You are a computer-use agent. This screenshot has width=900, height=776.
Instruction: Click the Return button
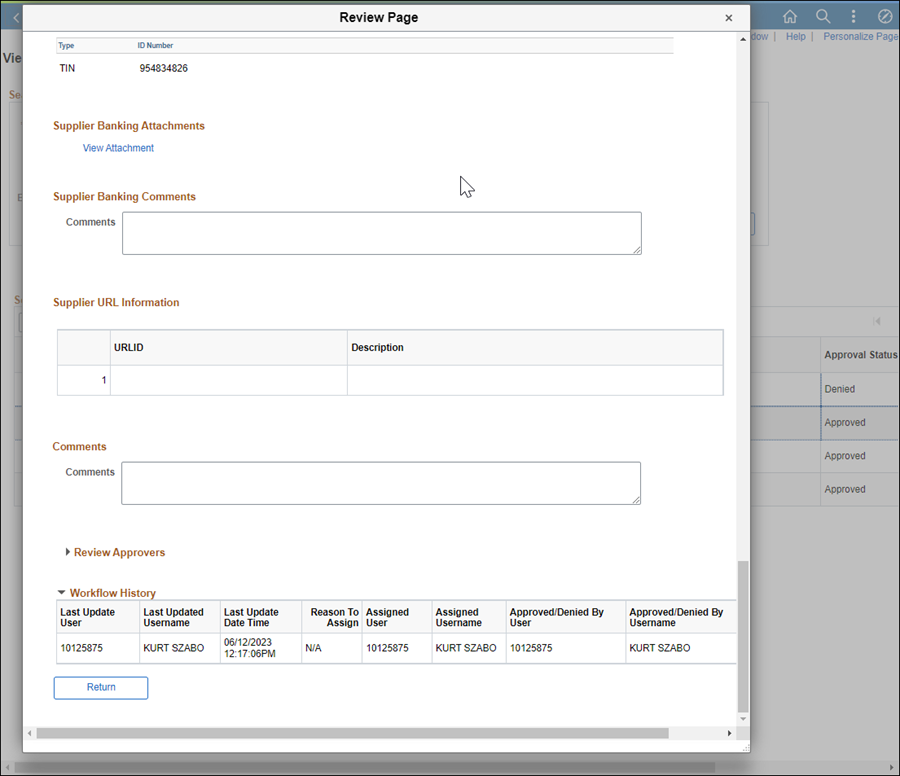101,688
